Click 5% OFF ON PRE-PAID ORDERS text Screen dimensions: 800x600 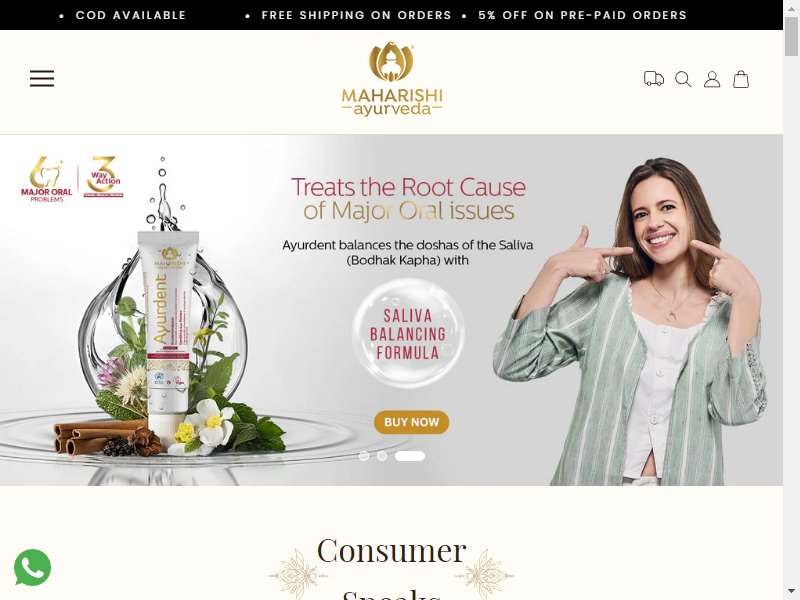582,15
